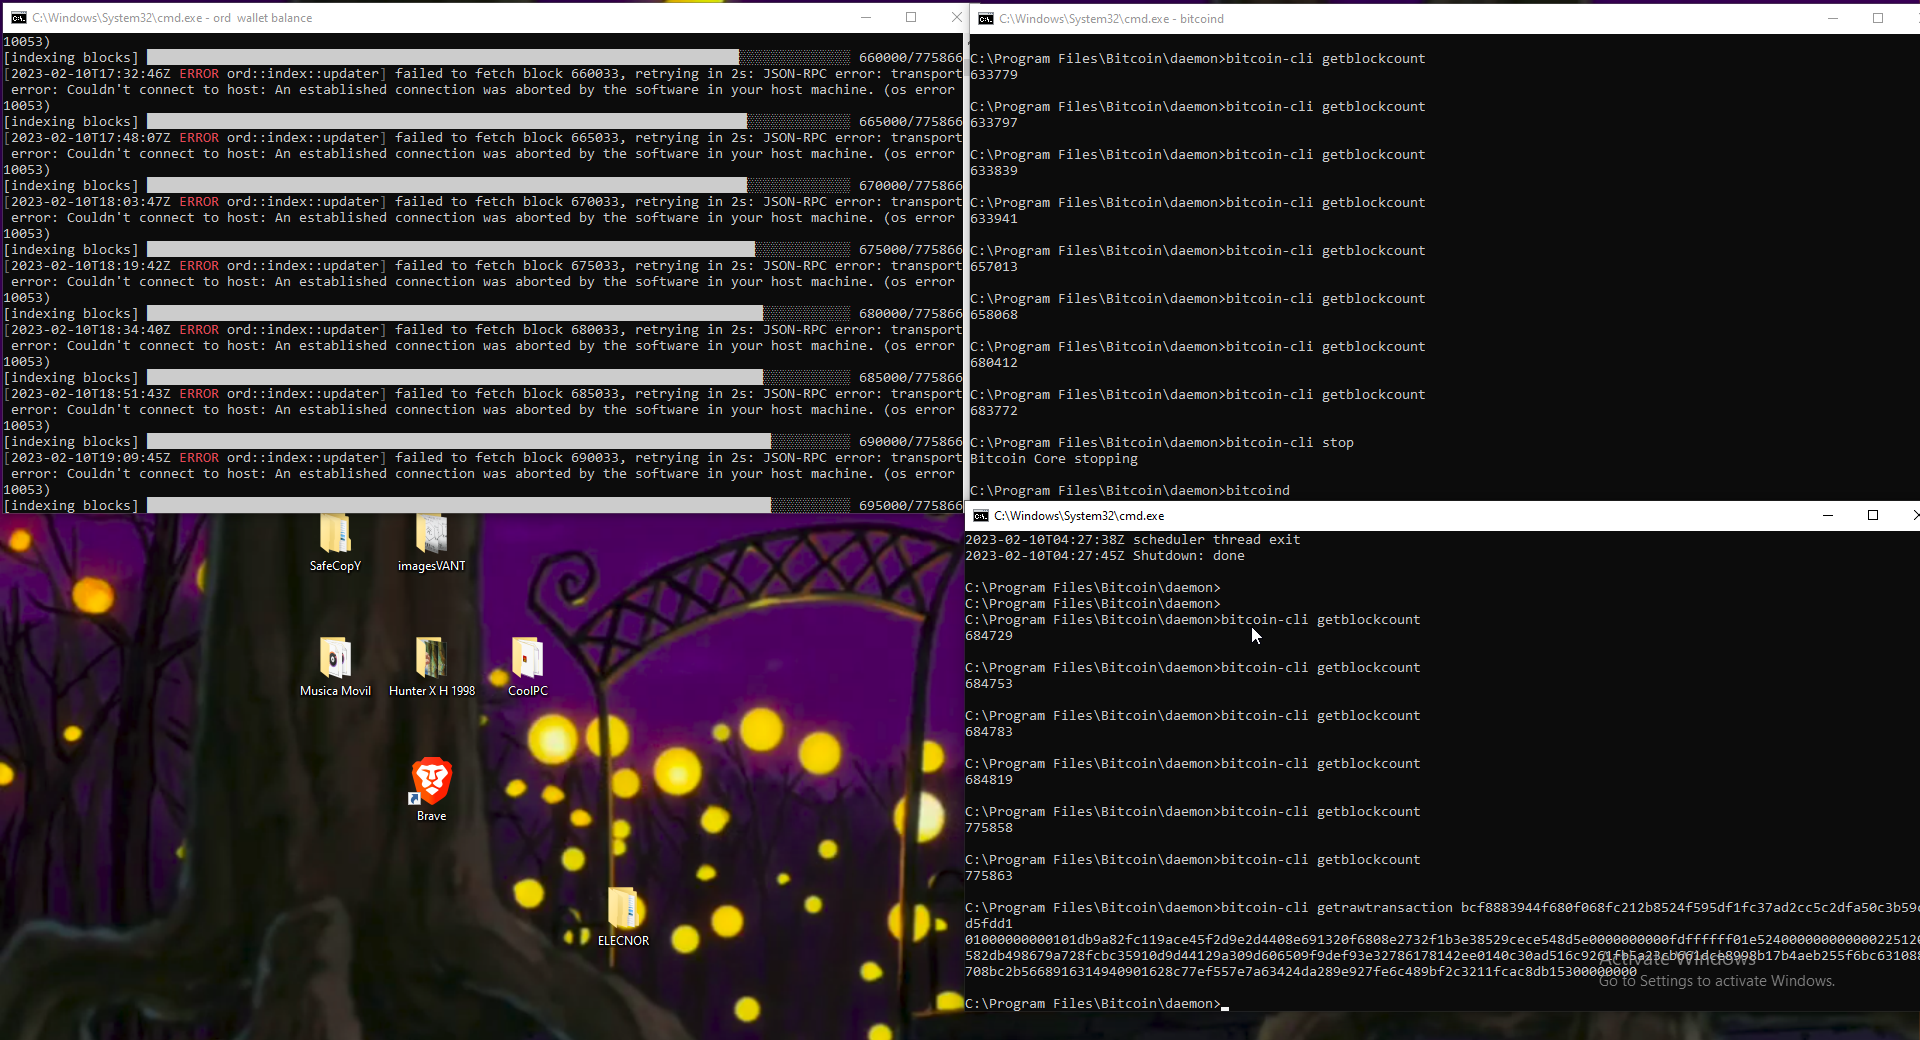Image resolution: width=1920 pixels, height=1040 pixels.
Task: Maximize the ord wallet balance window
Action: pos(911,18)
